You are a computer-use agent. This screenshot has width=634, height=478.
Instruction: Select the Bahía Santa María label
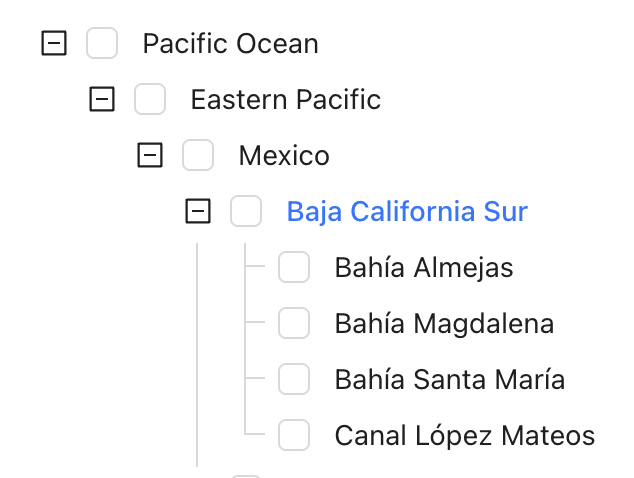tap(450, 380)
